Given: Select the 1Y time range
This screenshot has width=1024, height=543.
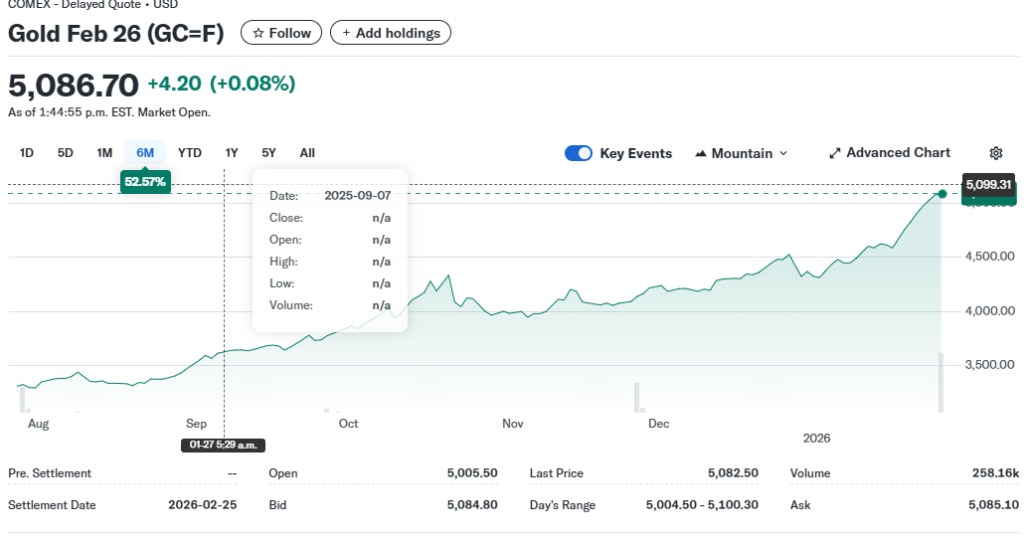Looking at the screenshot, I should point(231,153).
